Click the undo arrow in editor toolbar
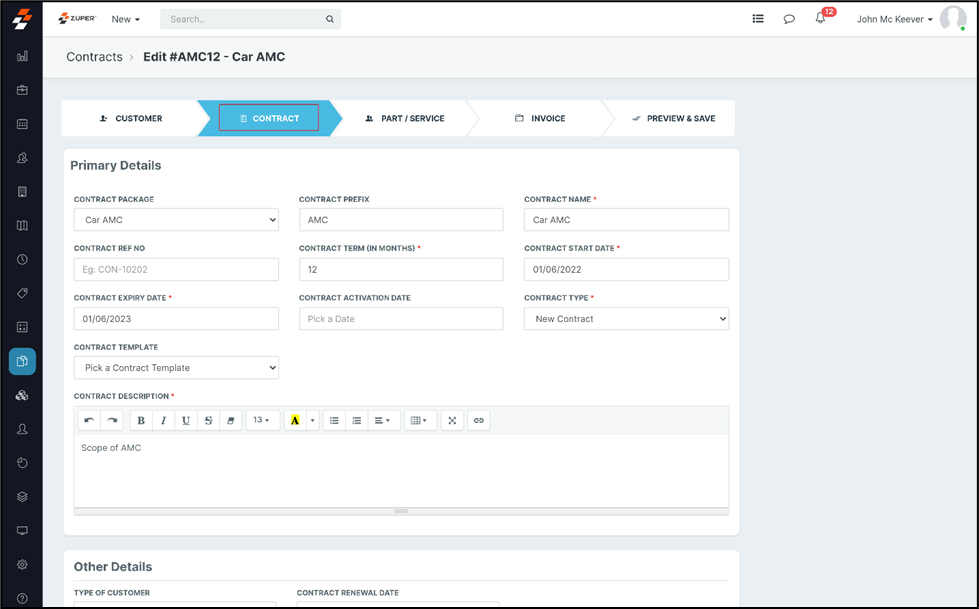Image resolution: width=979 pixels, height=609 pixels. pyautogui.click(x=89, y=420)
